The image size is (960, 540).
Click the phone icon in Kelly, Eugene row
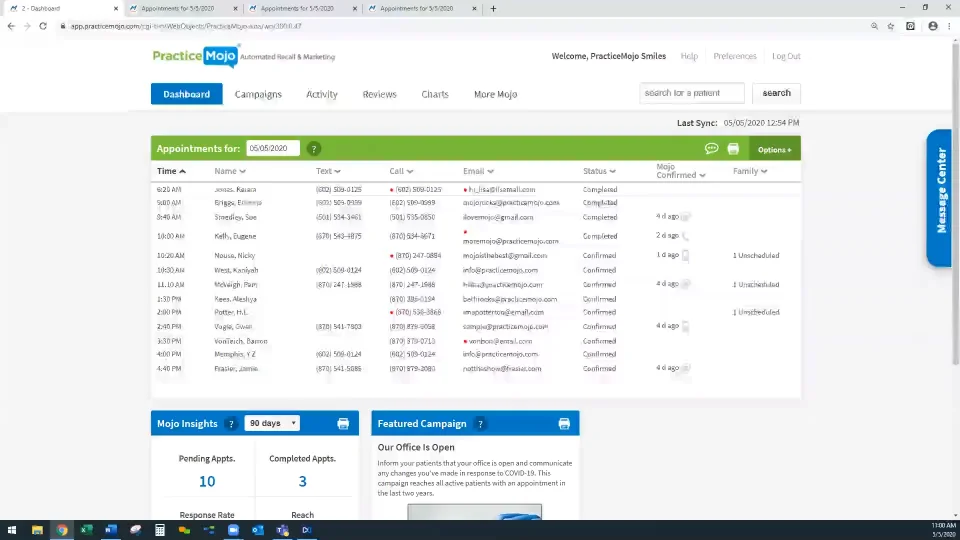point(685,236)
